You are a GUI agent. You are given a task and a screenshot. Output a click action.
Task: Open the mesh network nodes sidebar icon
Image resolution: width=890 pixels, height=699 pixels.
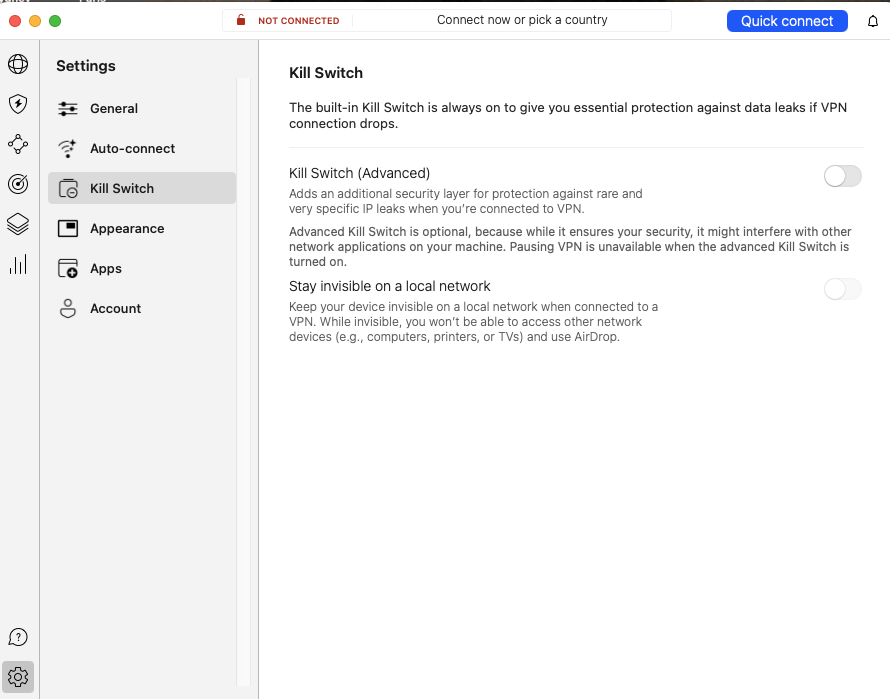click(18, 144)
